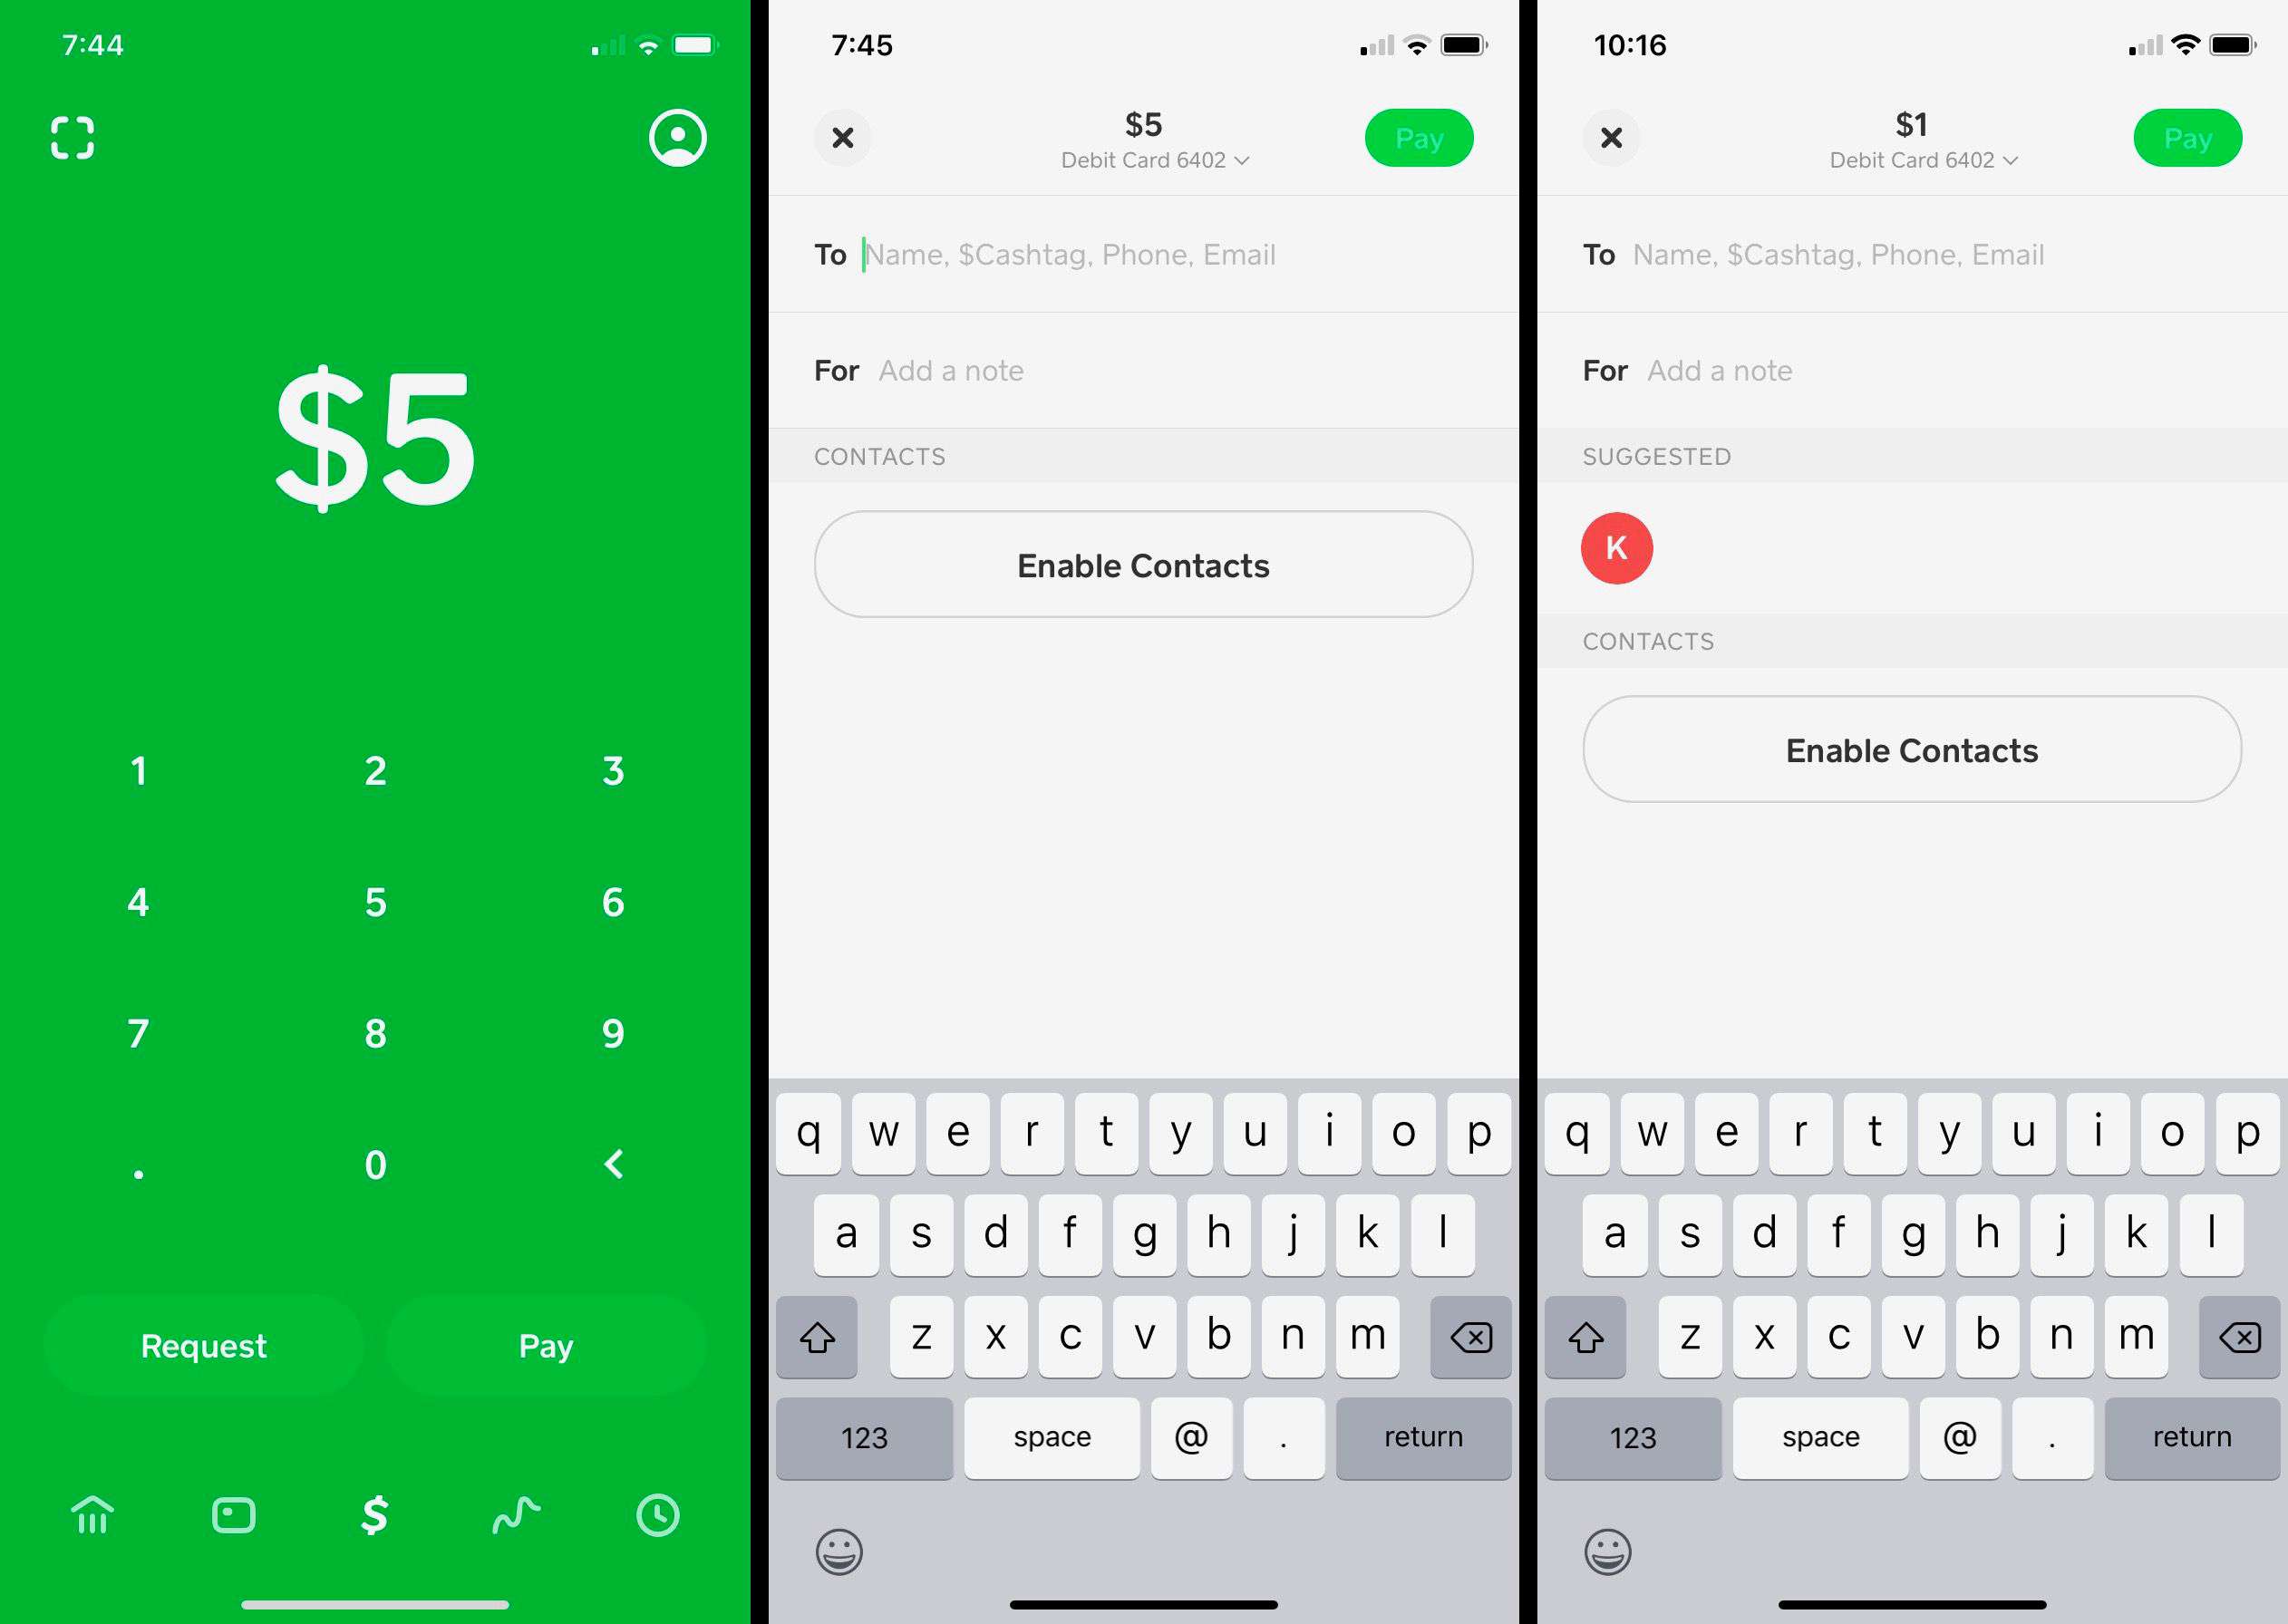Dismiss payment with X close button

click(844, 137)
